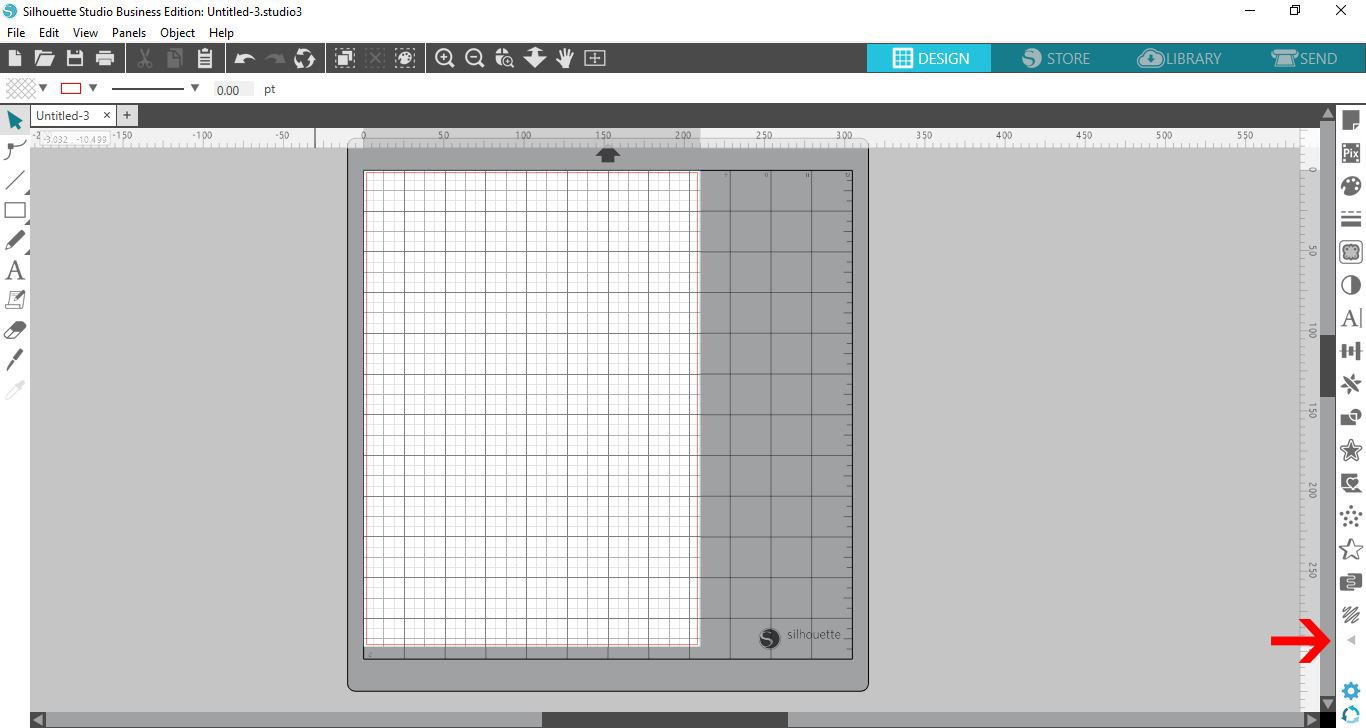Image resolution: width=1366 pixels, height=728 pixels.
Task: Click the blue sync arrows icon
Action: point(1351,715)
